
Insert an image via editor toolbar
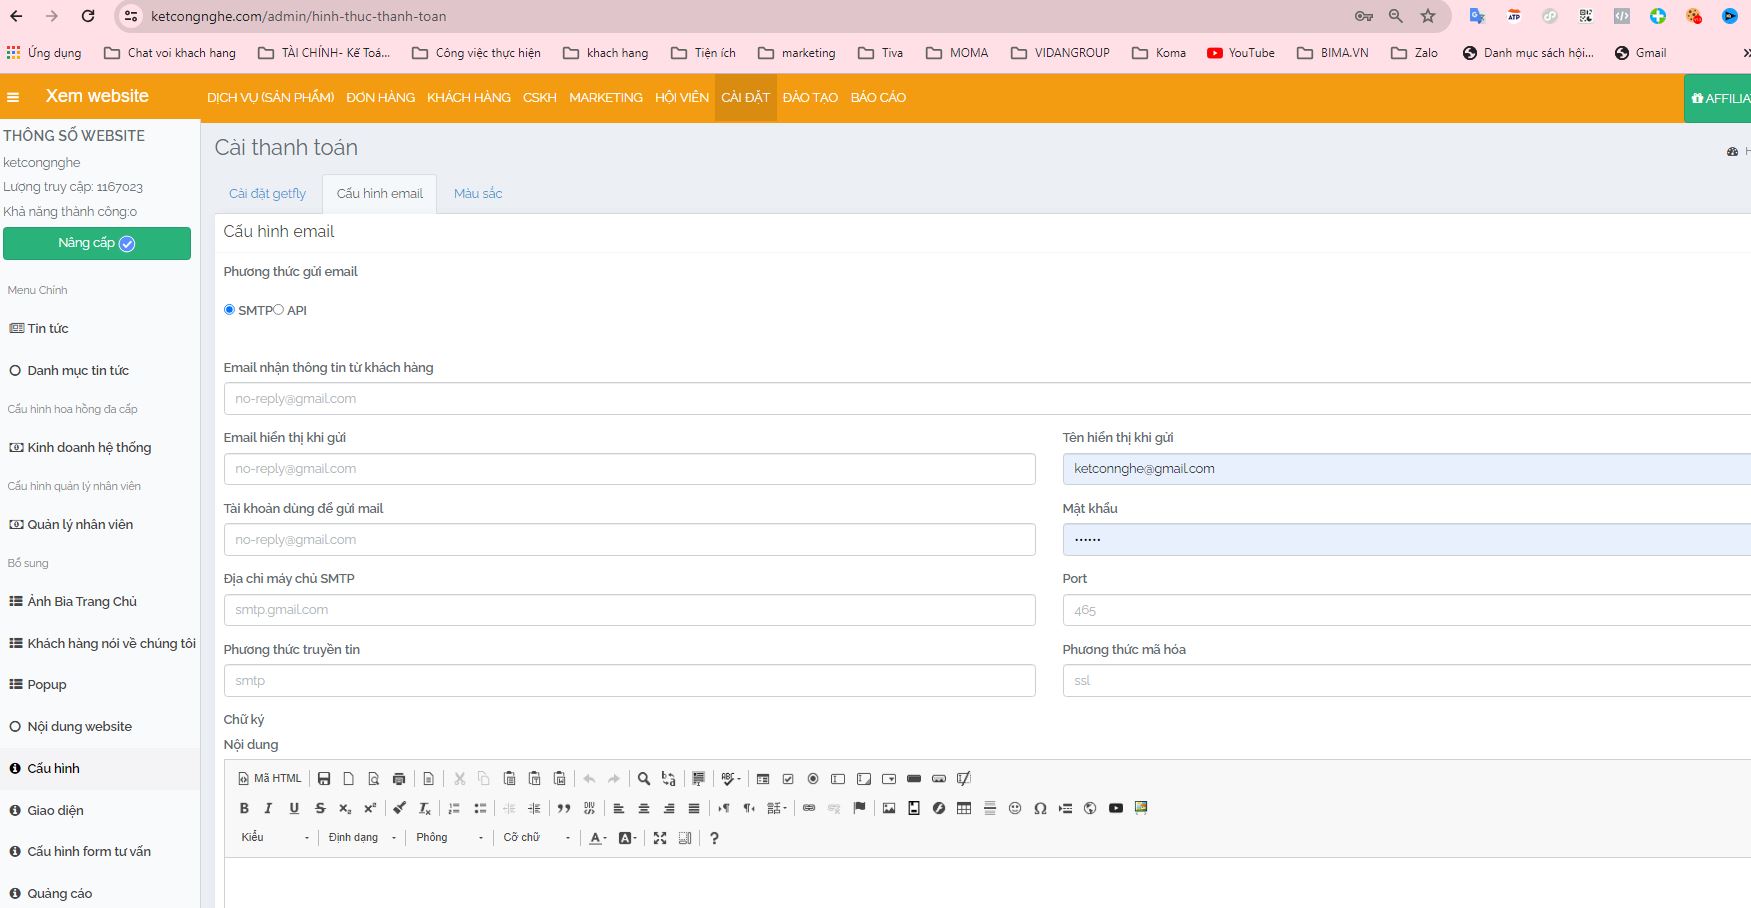coord(888,808)
